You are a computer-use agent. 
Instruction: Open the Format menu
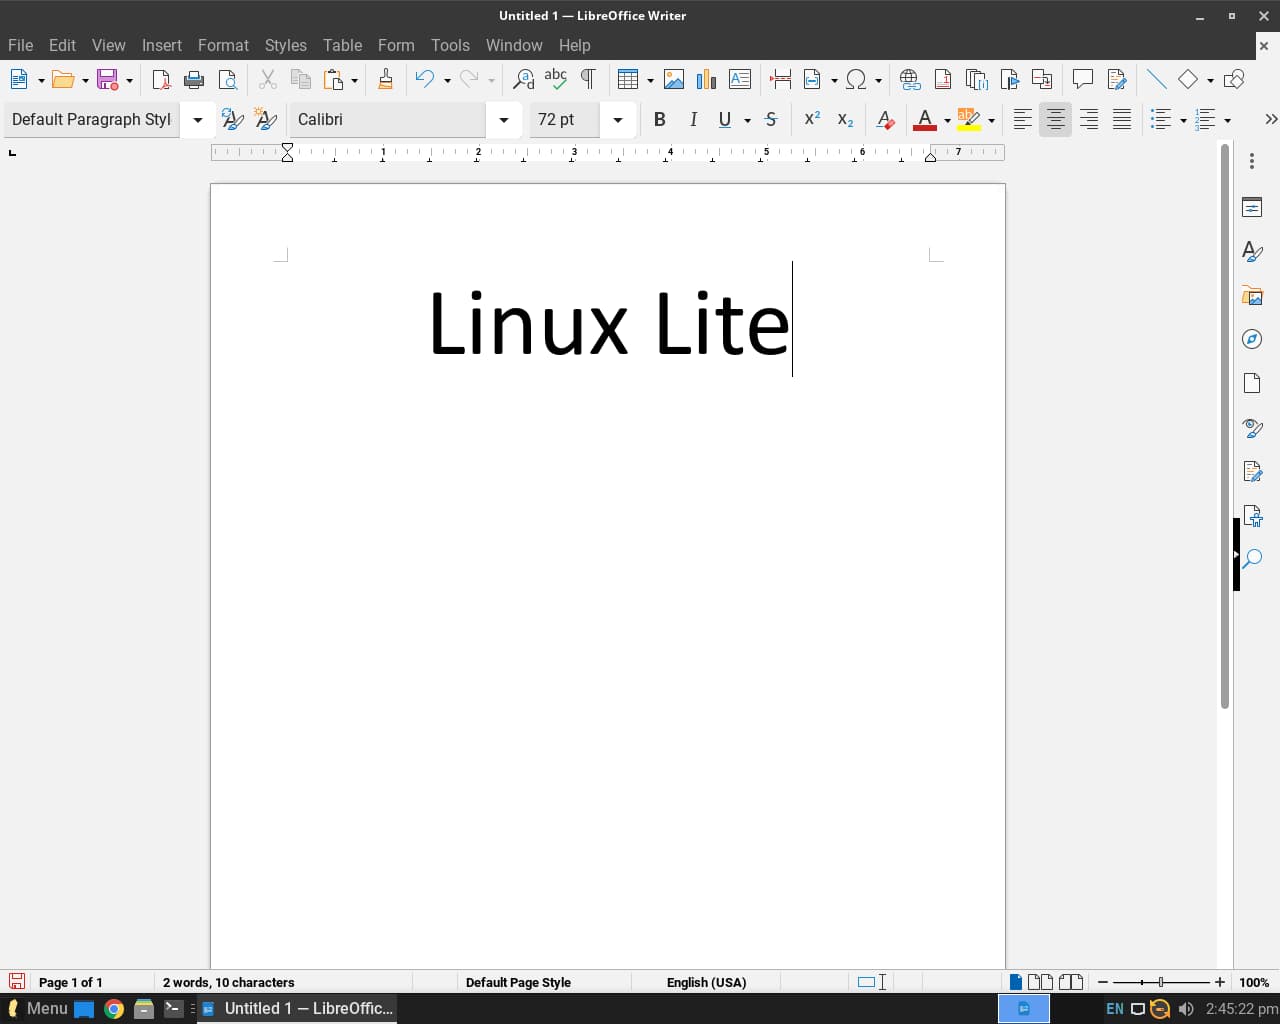click(x=223, y=45)
